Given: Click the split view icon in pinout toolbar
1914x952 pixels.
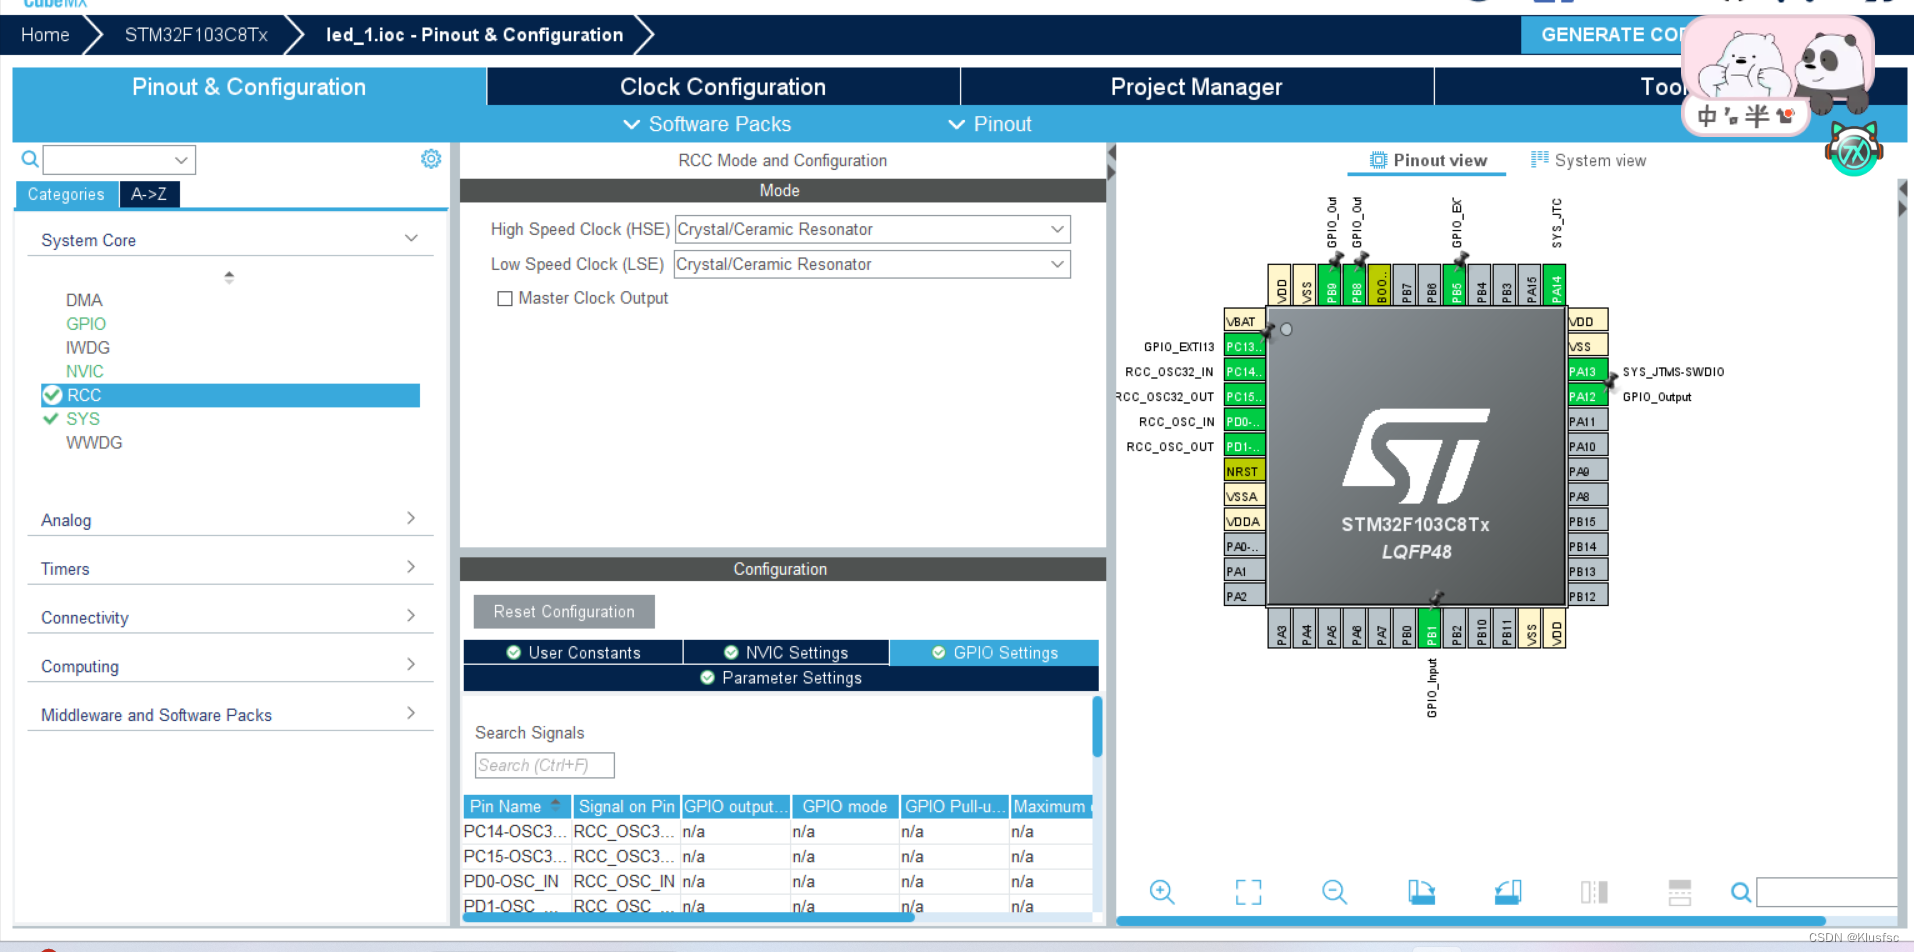Looking at the screenshot, I should pyautogui.click(x=1680, y=892).
